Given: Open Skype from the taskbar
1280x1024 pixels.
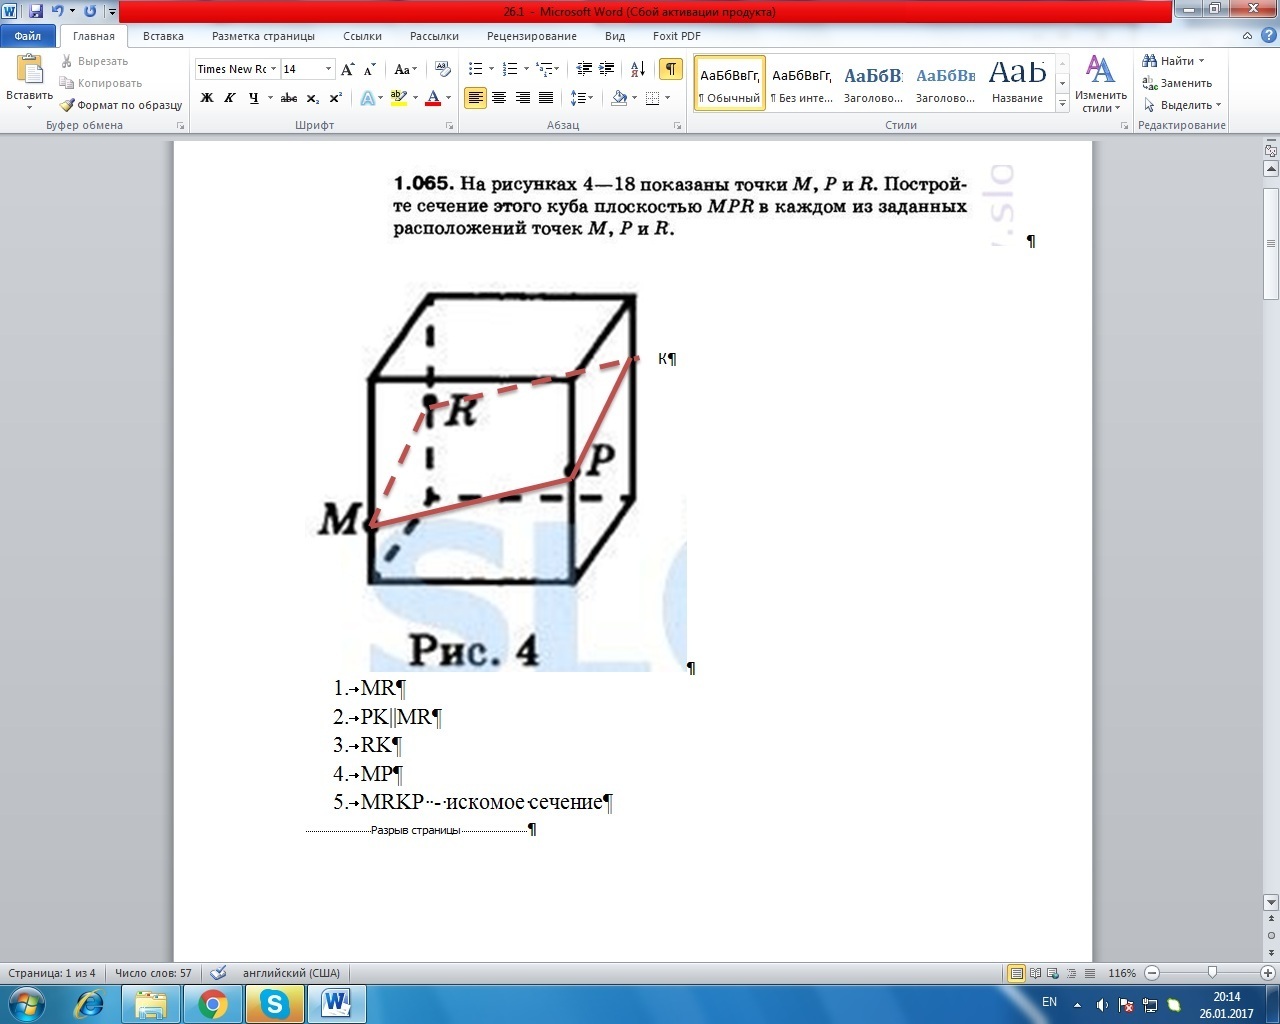Looking at the screenshot, I should coord(274,1003).
